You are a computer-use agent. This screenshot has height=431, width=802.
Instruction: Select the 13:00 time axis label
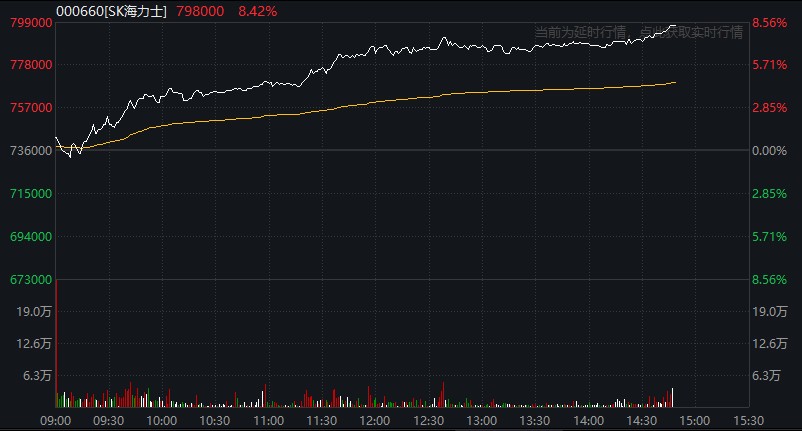pos(482,421)
